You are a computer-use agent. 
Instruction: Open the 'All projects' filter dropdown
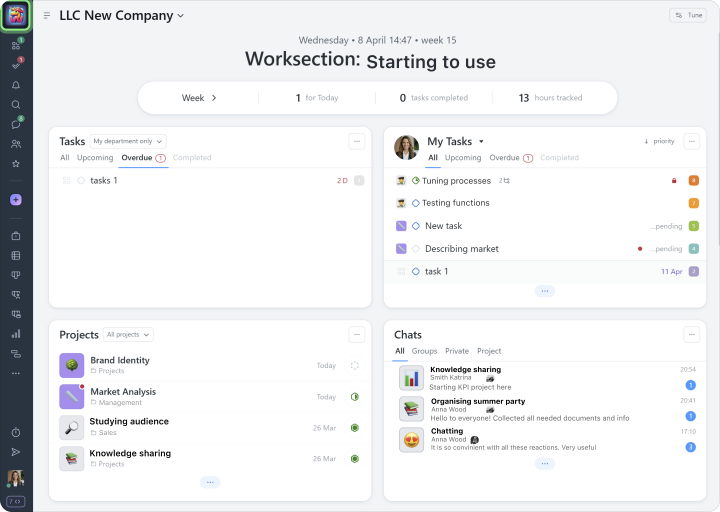coord(128,335)
